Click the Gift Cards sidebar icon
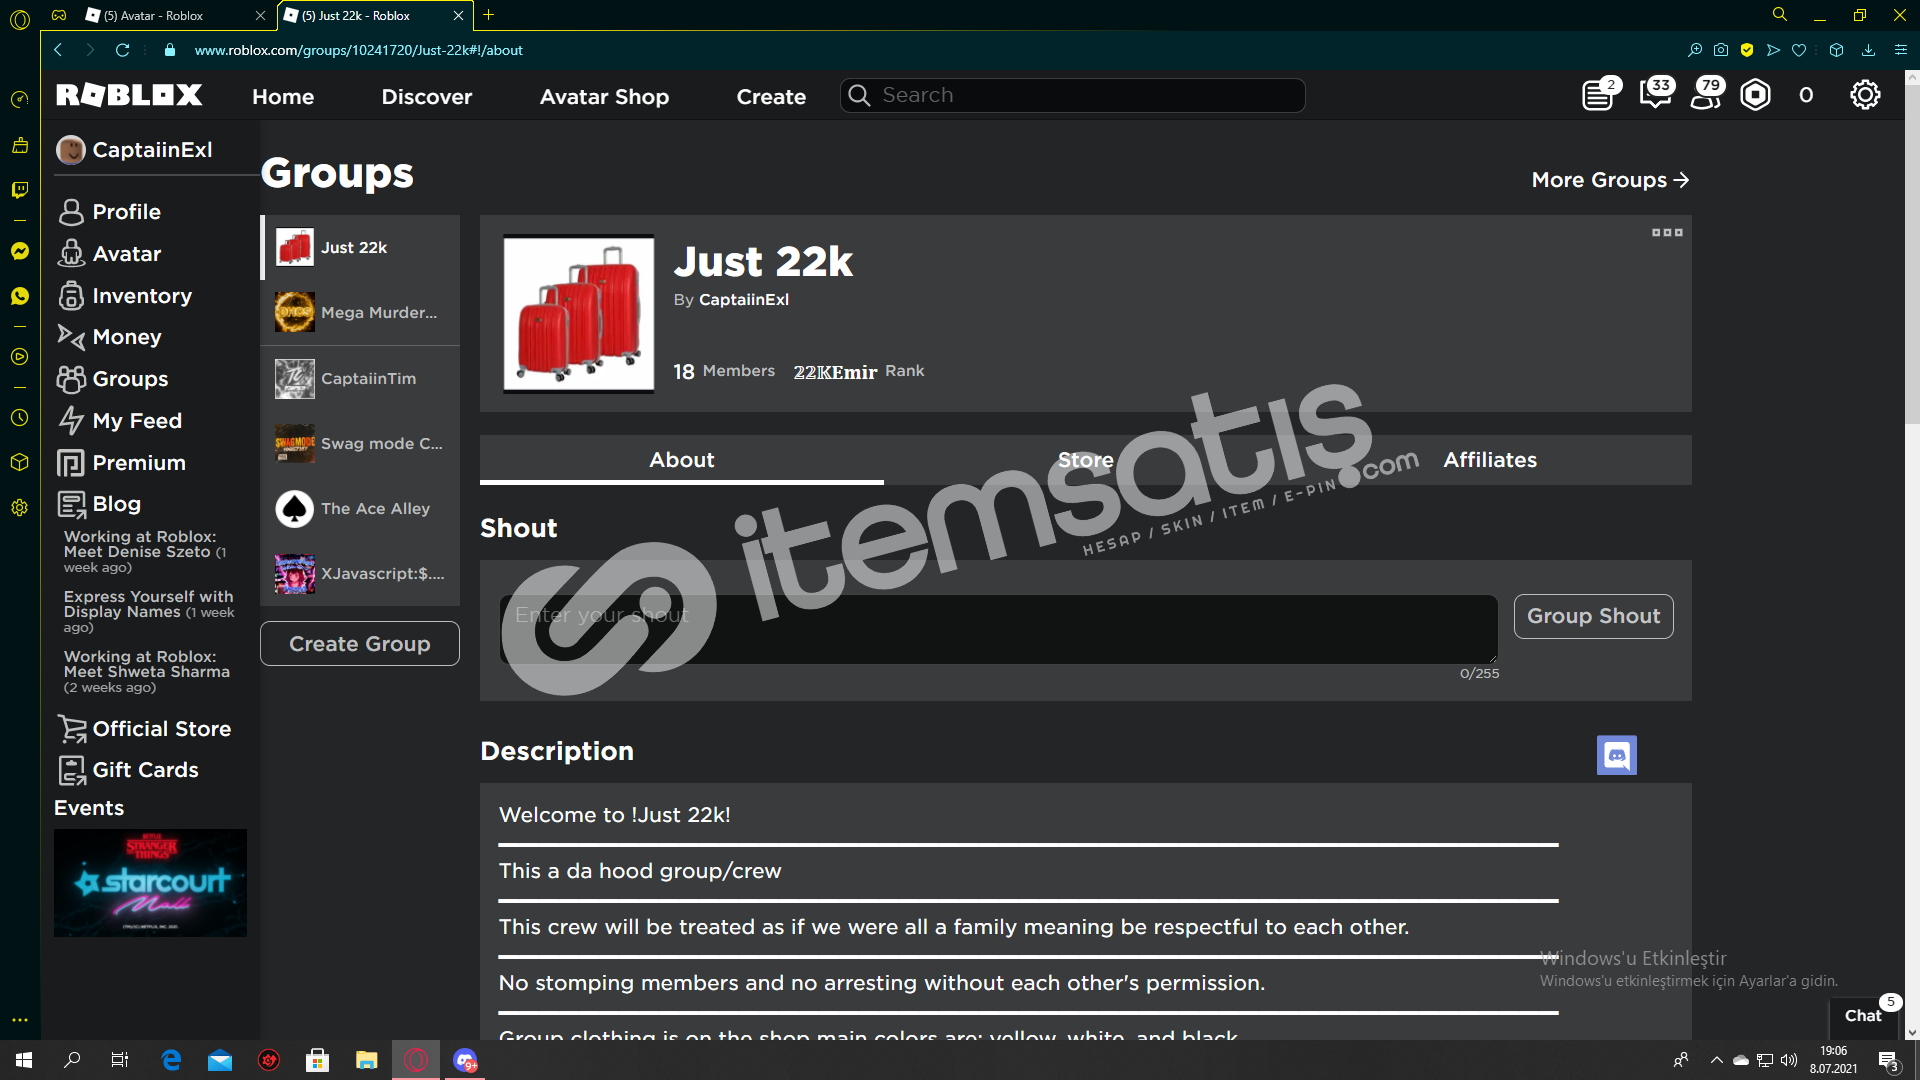Viewport: 1920px width, 1080px height. [x=71, y=770]
